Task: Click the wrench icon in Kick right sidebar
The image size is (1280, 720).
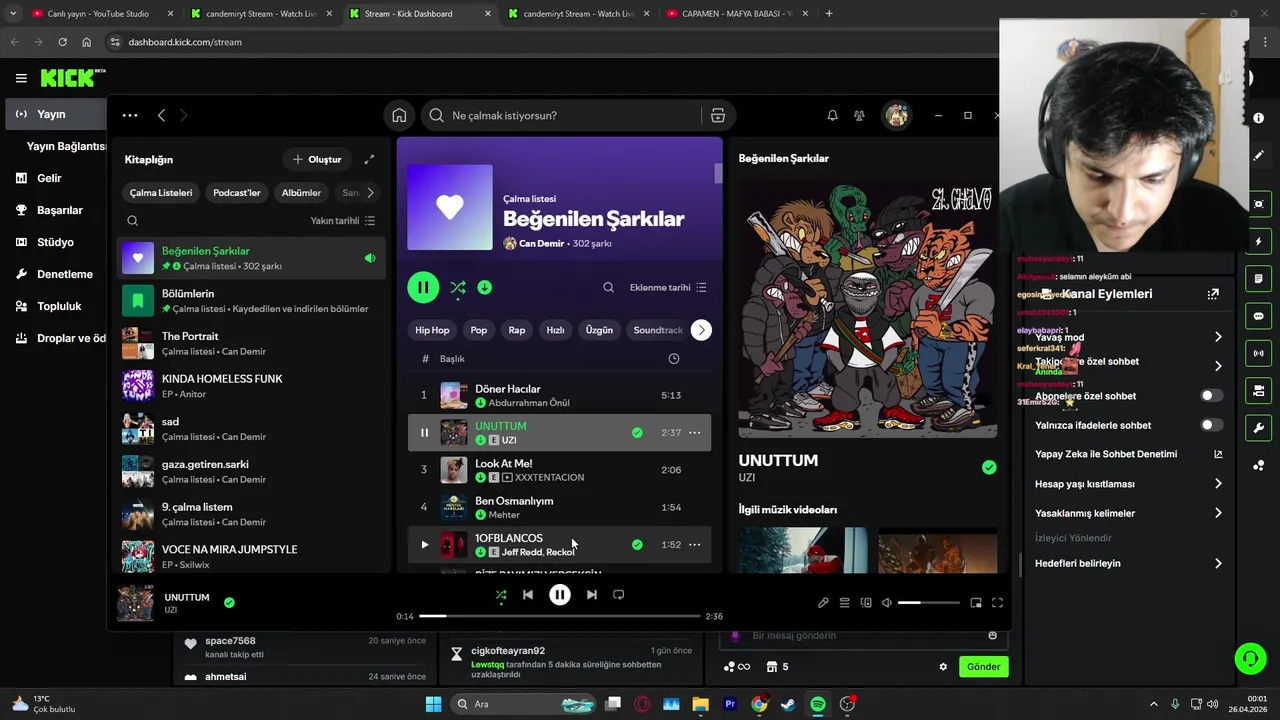Action: pyautogui.click(x=1259, y=428)
